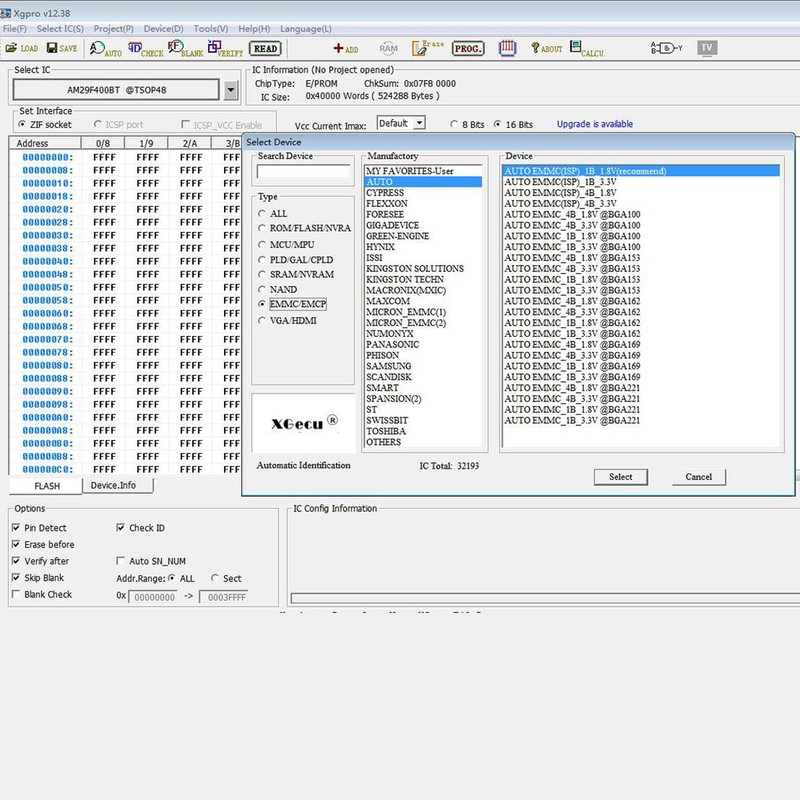Click the LOAD file toolbar icon
The width and height of the screenshot is (800, 800).
pyautogui.click(x=22, y=48)
